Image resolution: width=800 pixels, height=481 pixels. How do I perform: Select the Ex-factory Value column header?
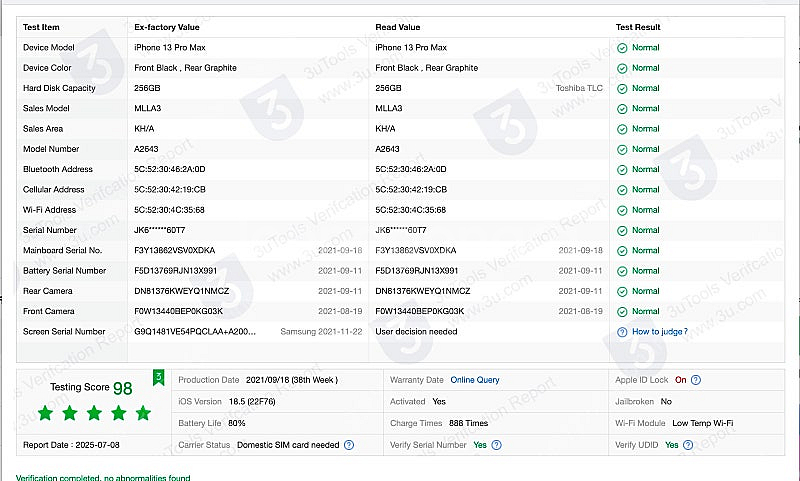[x=167, y=27]
